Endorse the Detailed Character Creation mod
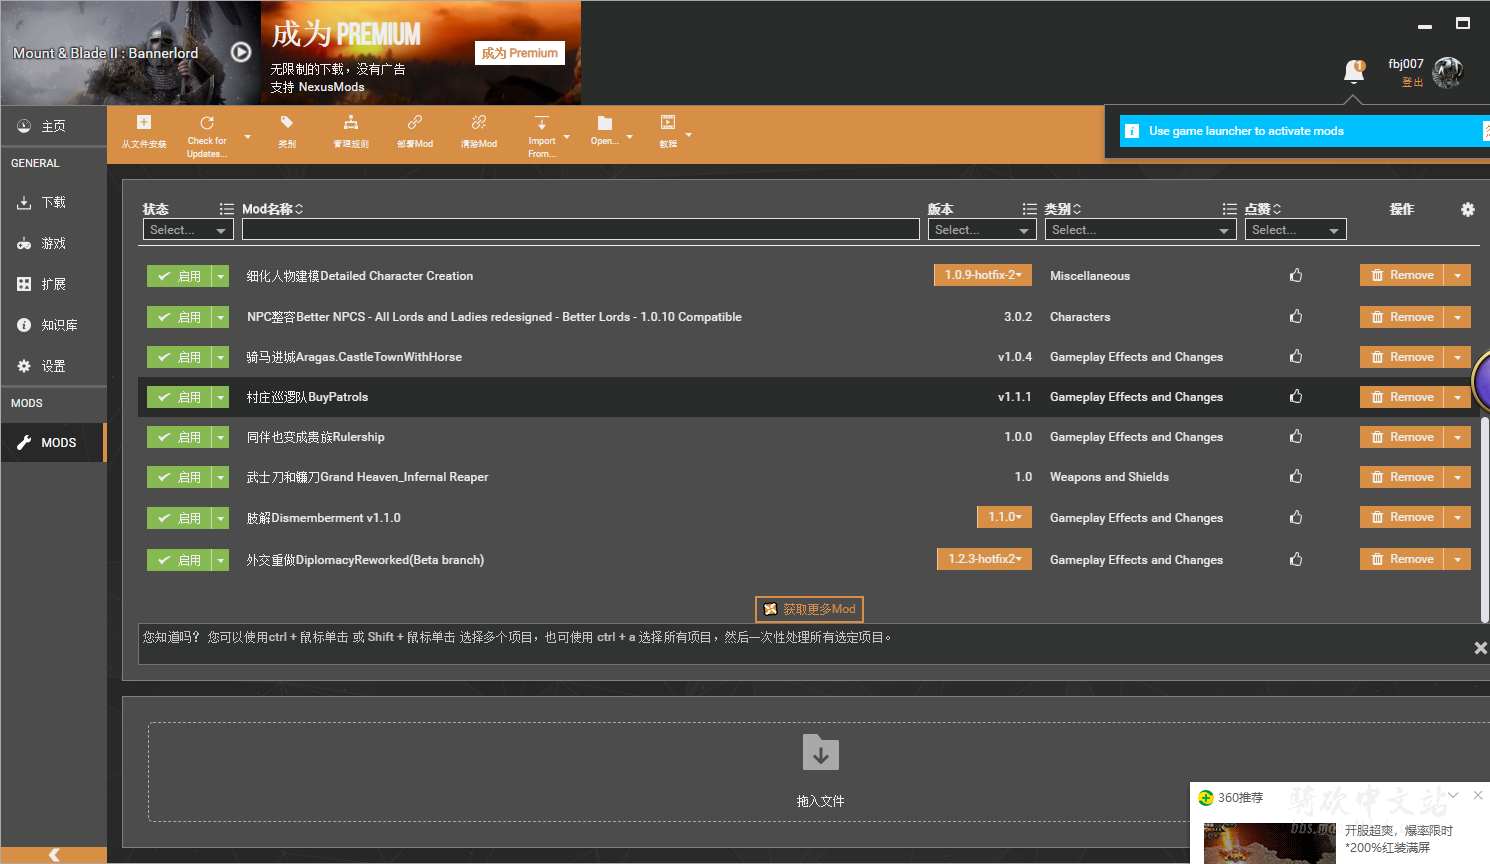 (x=1296, y=275)
